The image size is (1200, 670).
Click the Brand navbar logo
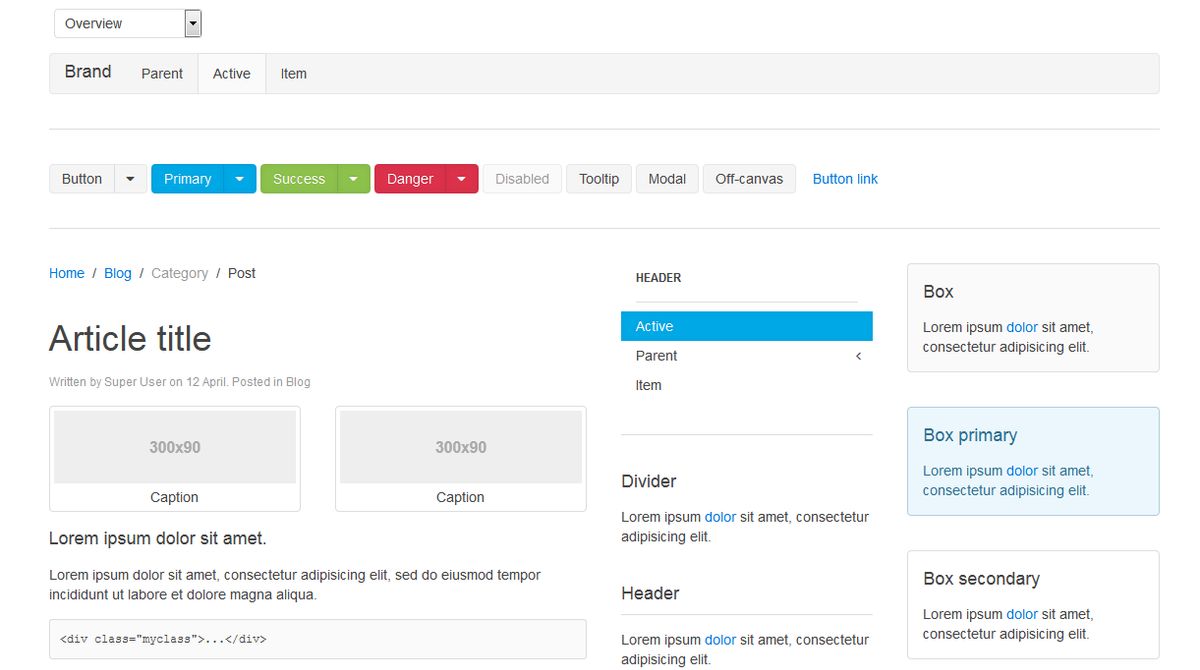88,72
